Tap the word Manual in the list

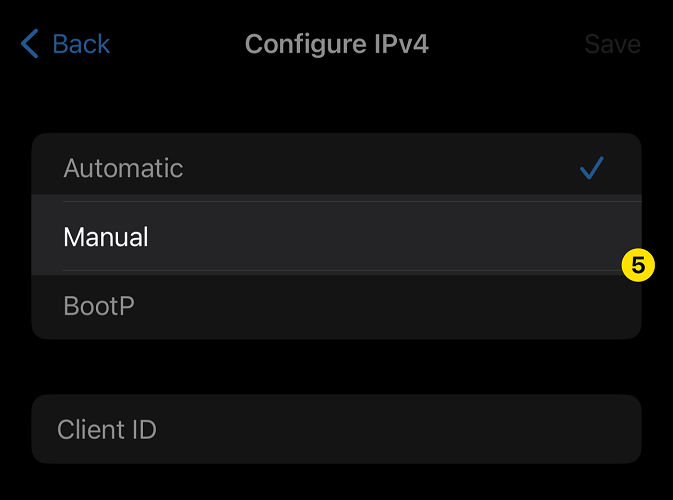[x=106, y=237]
